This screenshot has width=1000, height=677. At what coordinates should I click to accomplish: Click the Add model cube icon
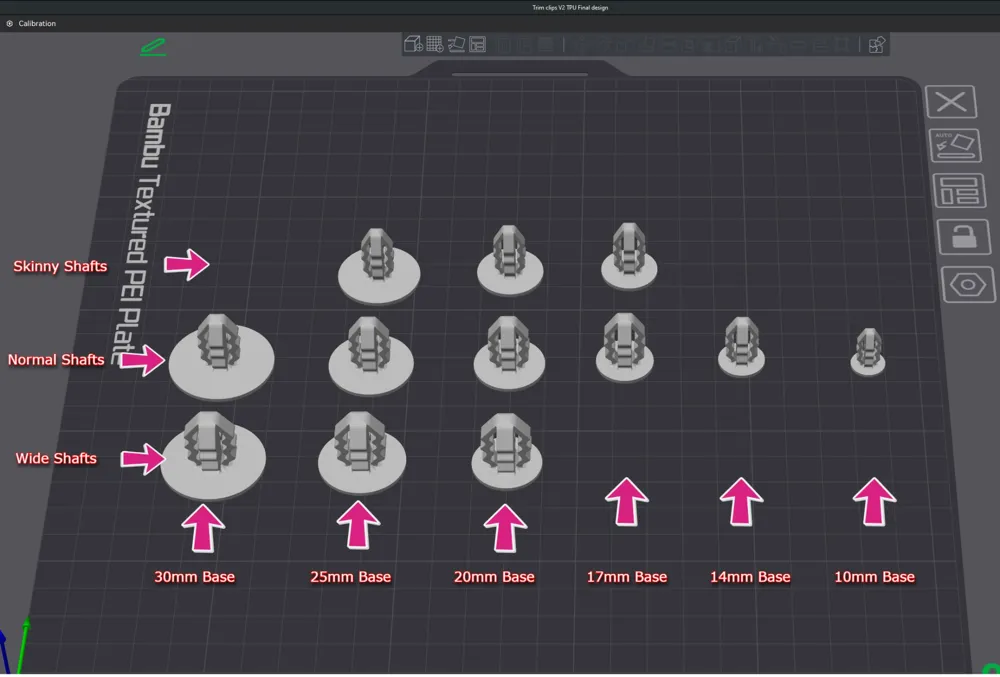point(413,44)
